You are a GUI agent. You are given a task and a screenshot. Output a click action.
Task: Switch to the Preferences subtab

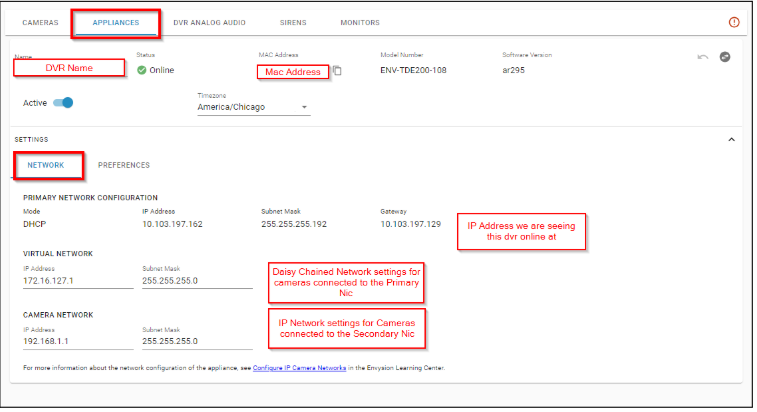tap(124, 165)
